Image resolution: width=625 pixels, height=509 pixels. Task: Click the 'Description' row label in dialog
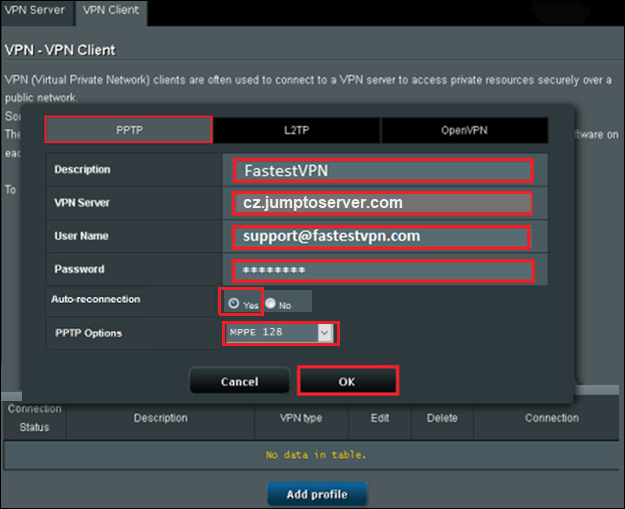(82, 169)
